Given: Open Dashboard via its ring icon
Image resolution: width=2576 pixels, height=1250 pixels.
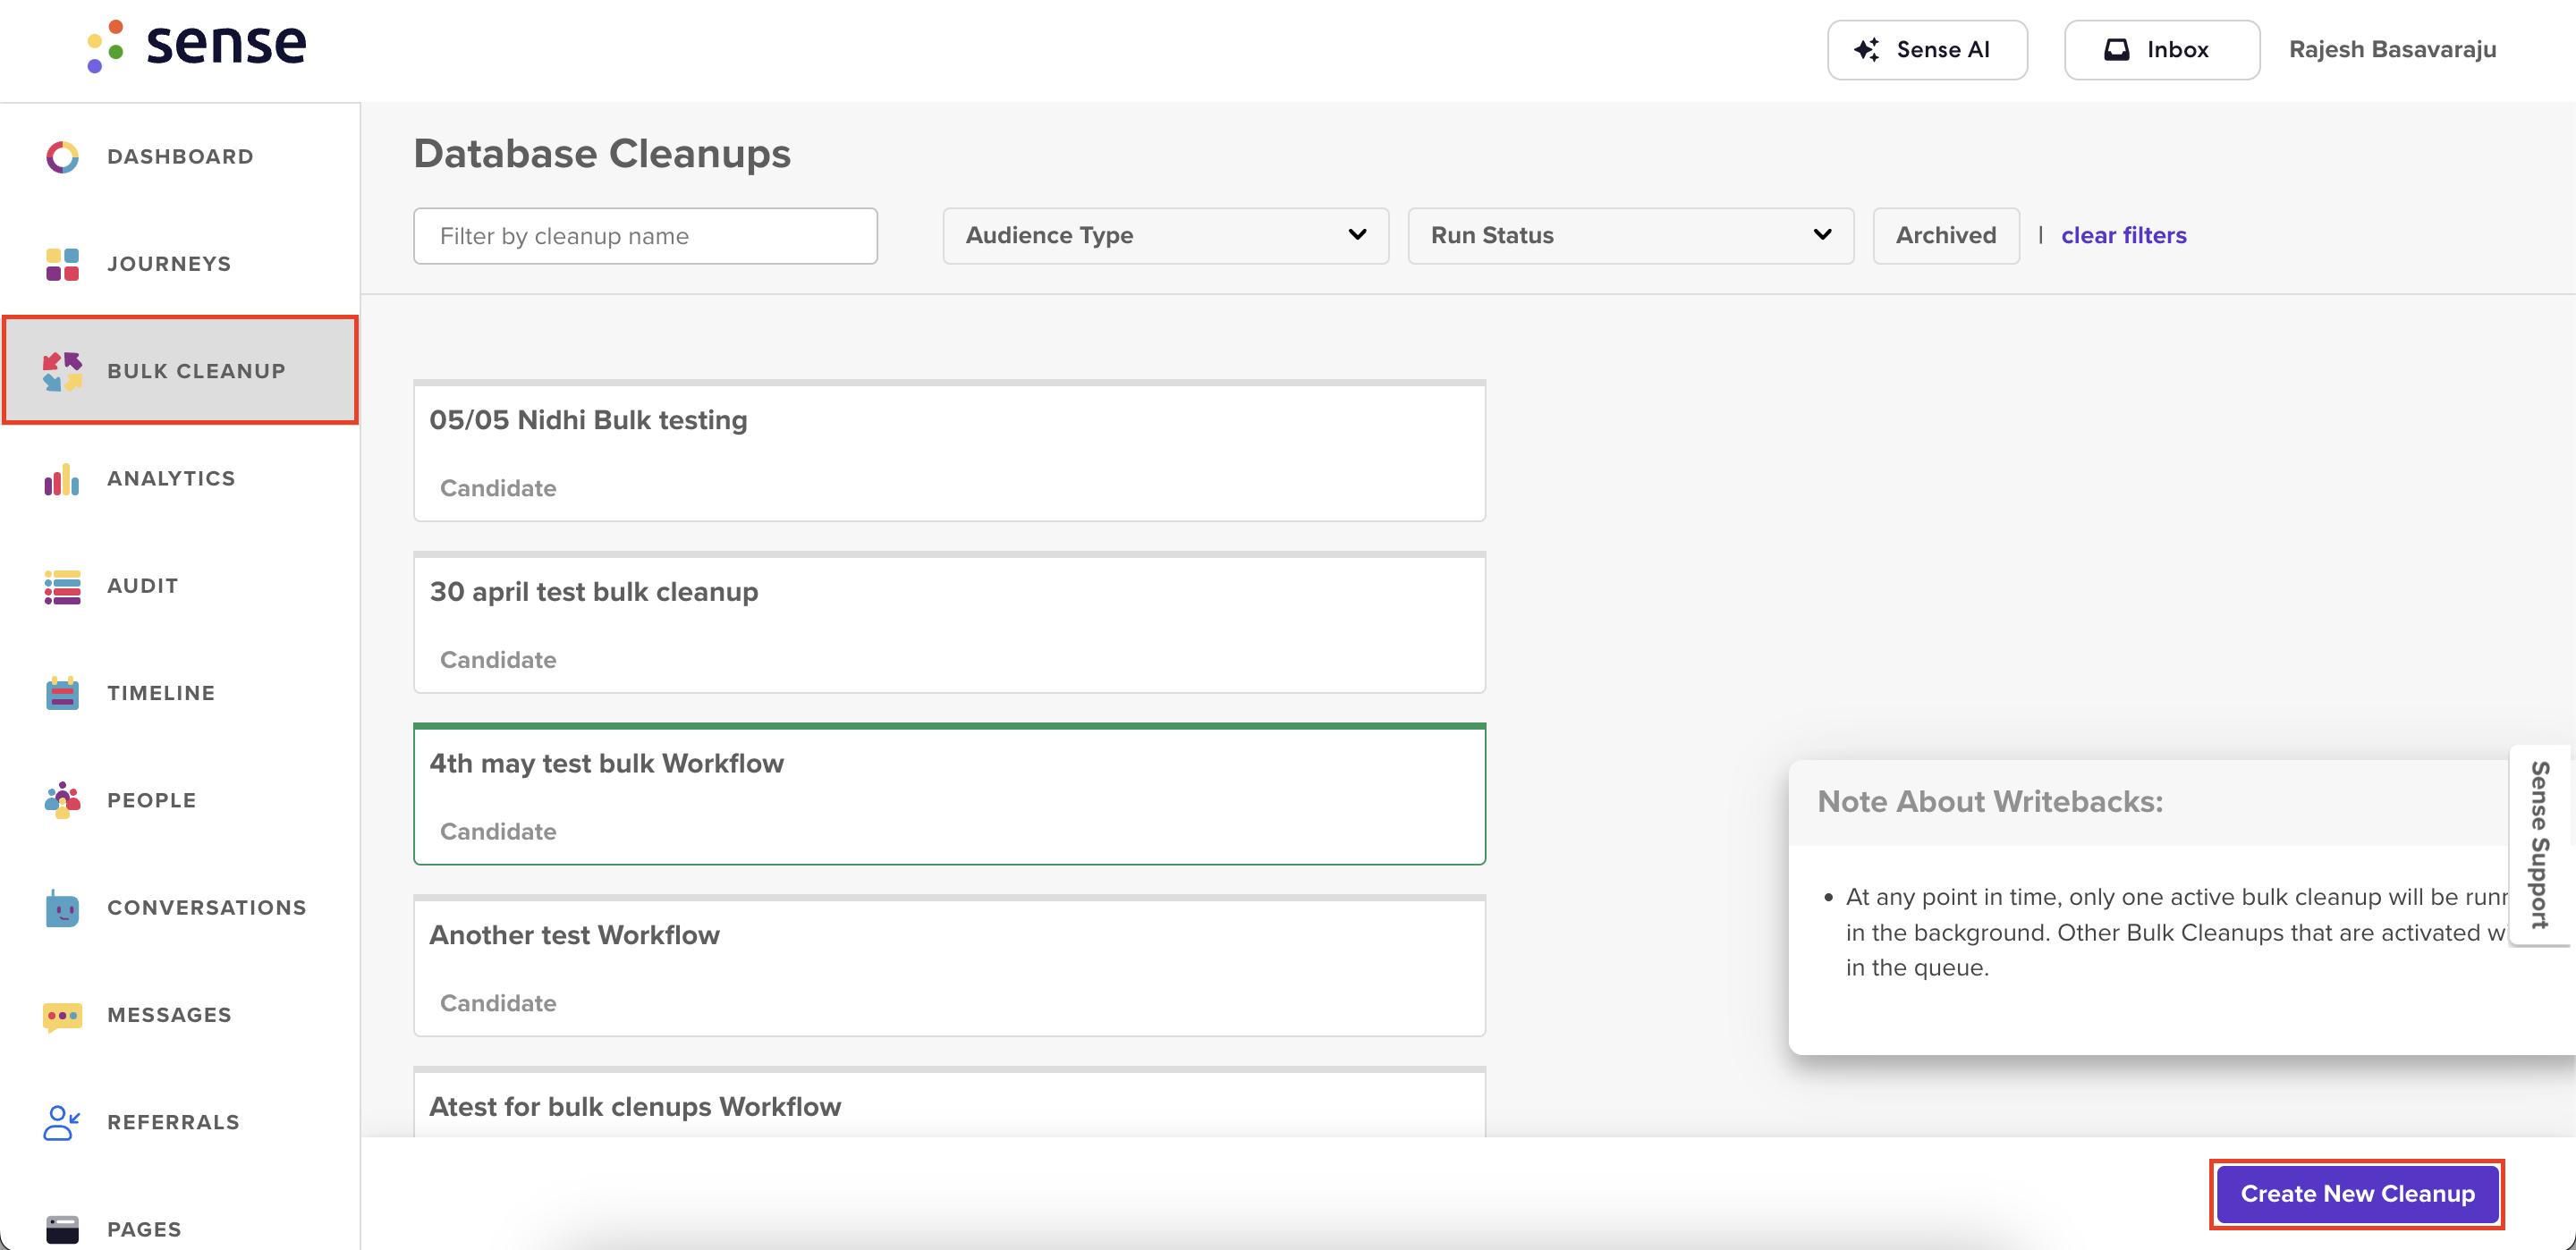Looking at the screenshot, I should click(x=62, y=157).
